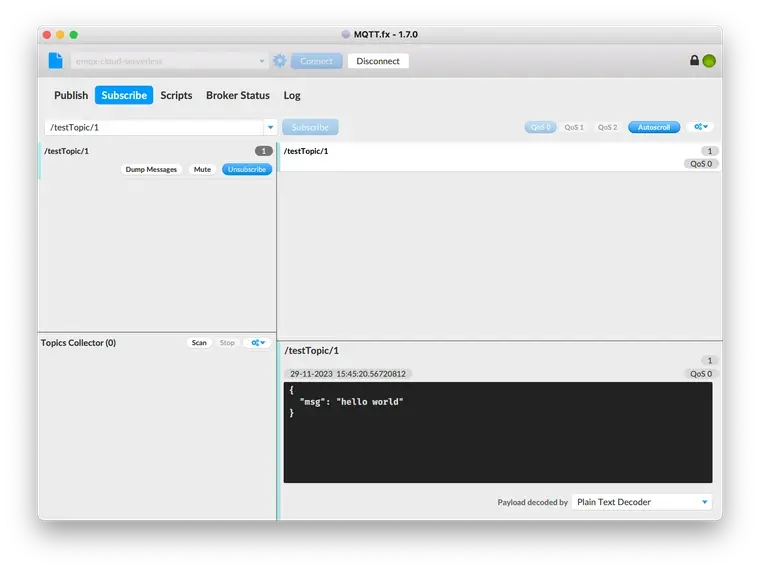The image size is (760, 570).
Task: Click the /testTopic/1 topic input field
Action: click(155, 127)
